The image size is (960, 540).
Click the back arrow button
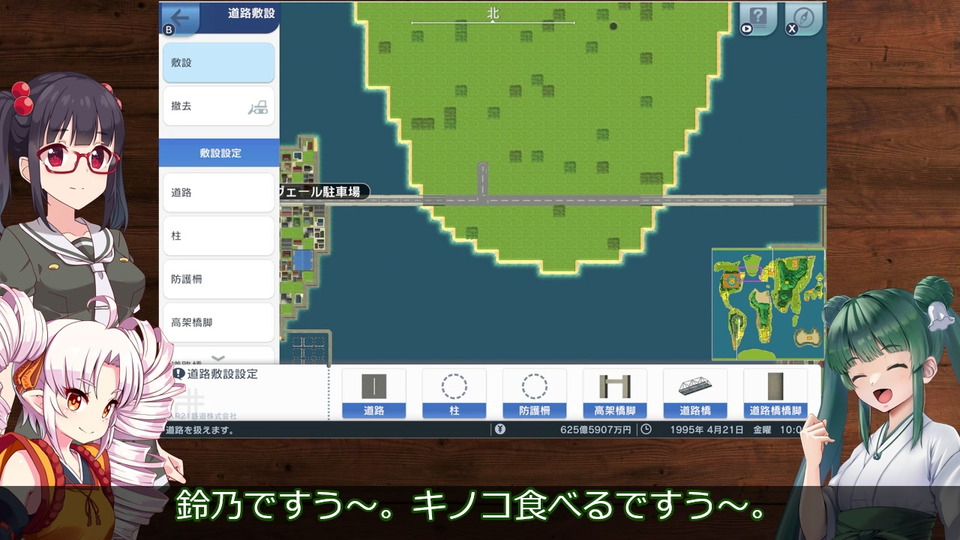click(179, 18)
